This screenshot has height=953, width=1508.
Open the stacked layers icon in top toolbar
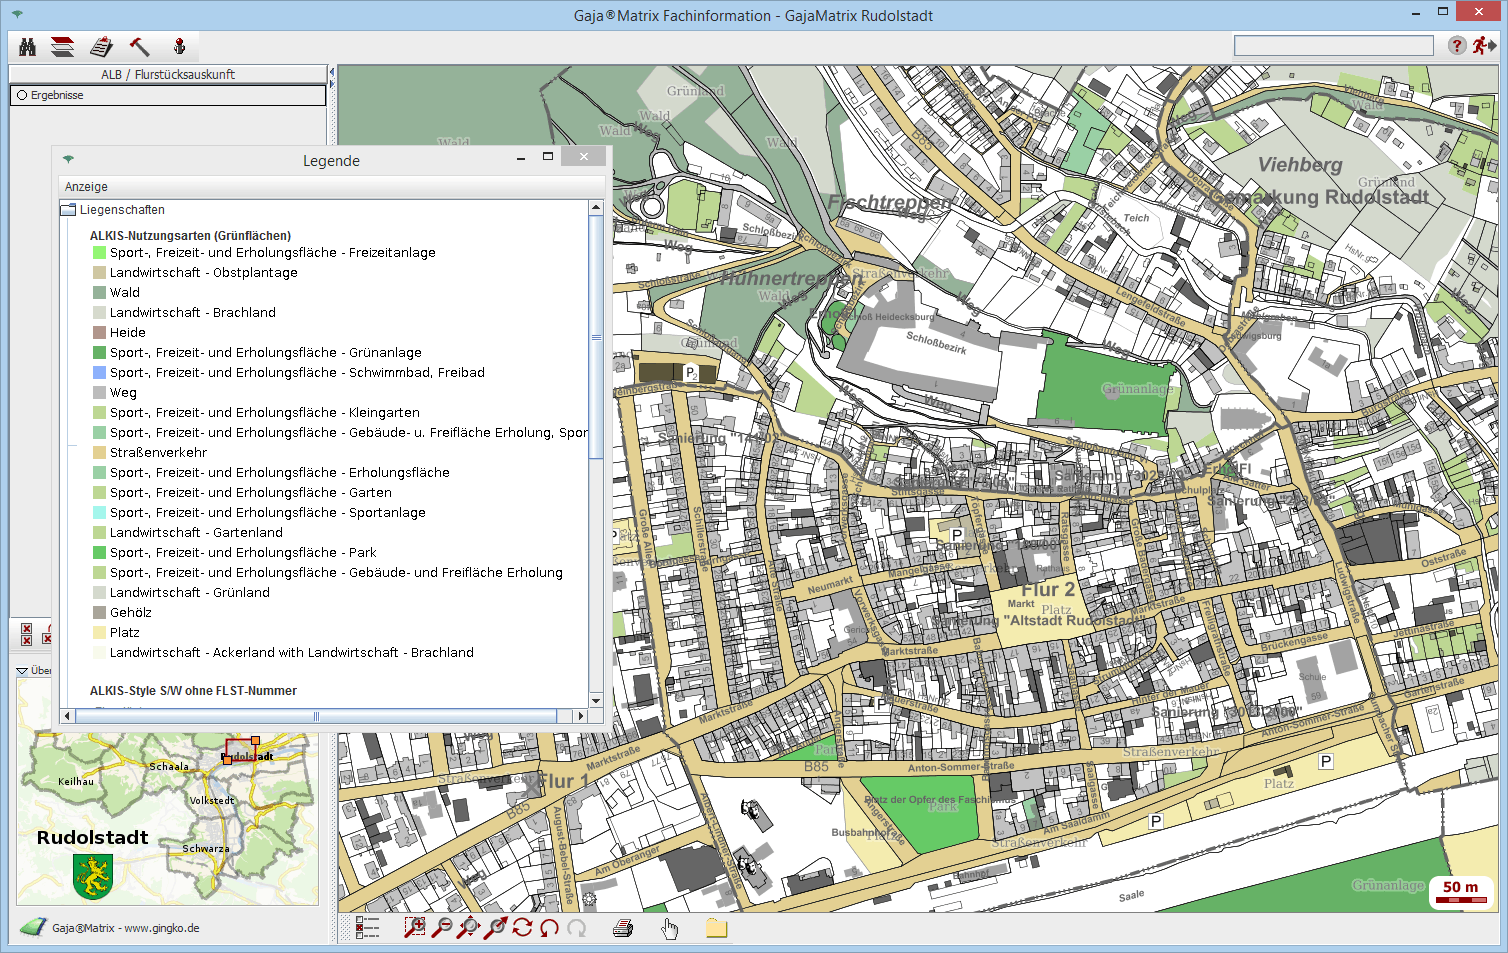point(63,47)
